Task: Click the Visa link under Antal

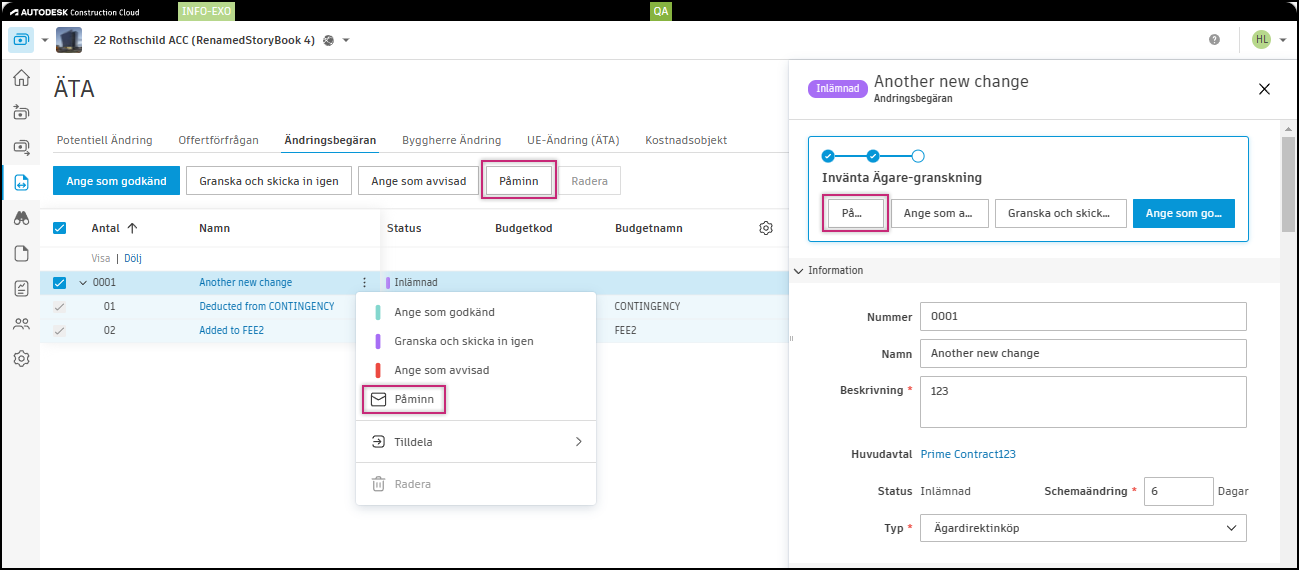Action: coord(101,258)
